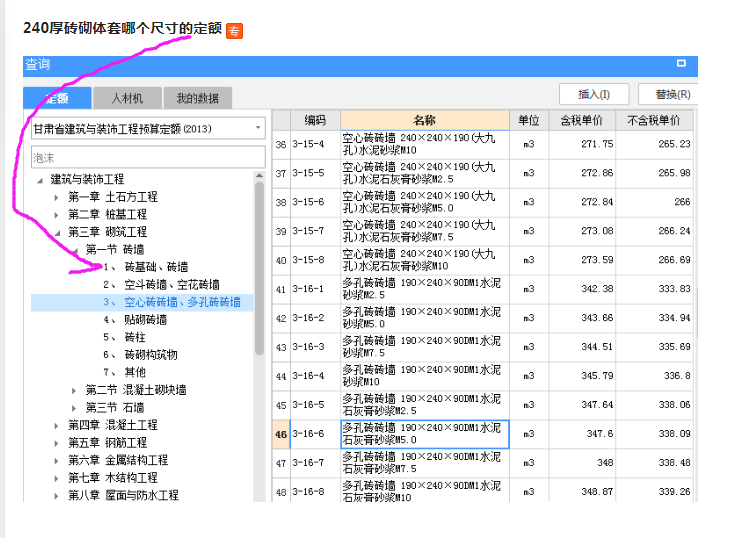Select code cell 3-16-4
The width and height of the screenshot is (731, 538).
pyautogui.click(x=315, y=376)
